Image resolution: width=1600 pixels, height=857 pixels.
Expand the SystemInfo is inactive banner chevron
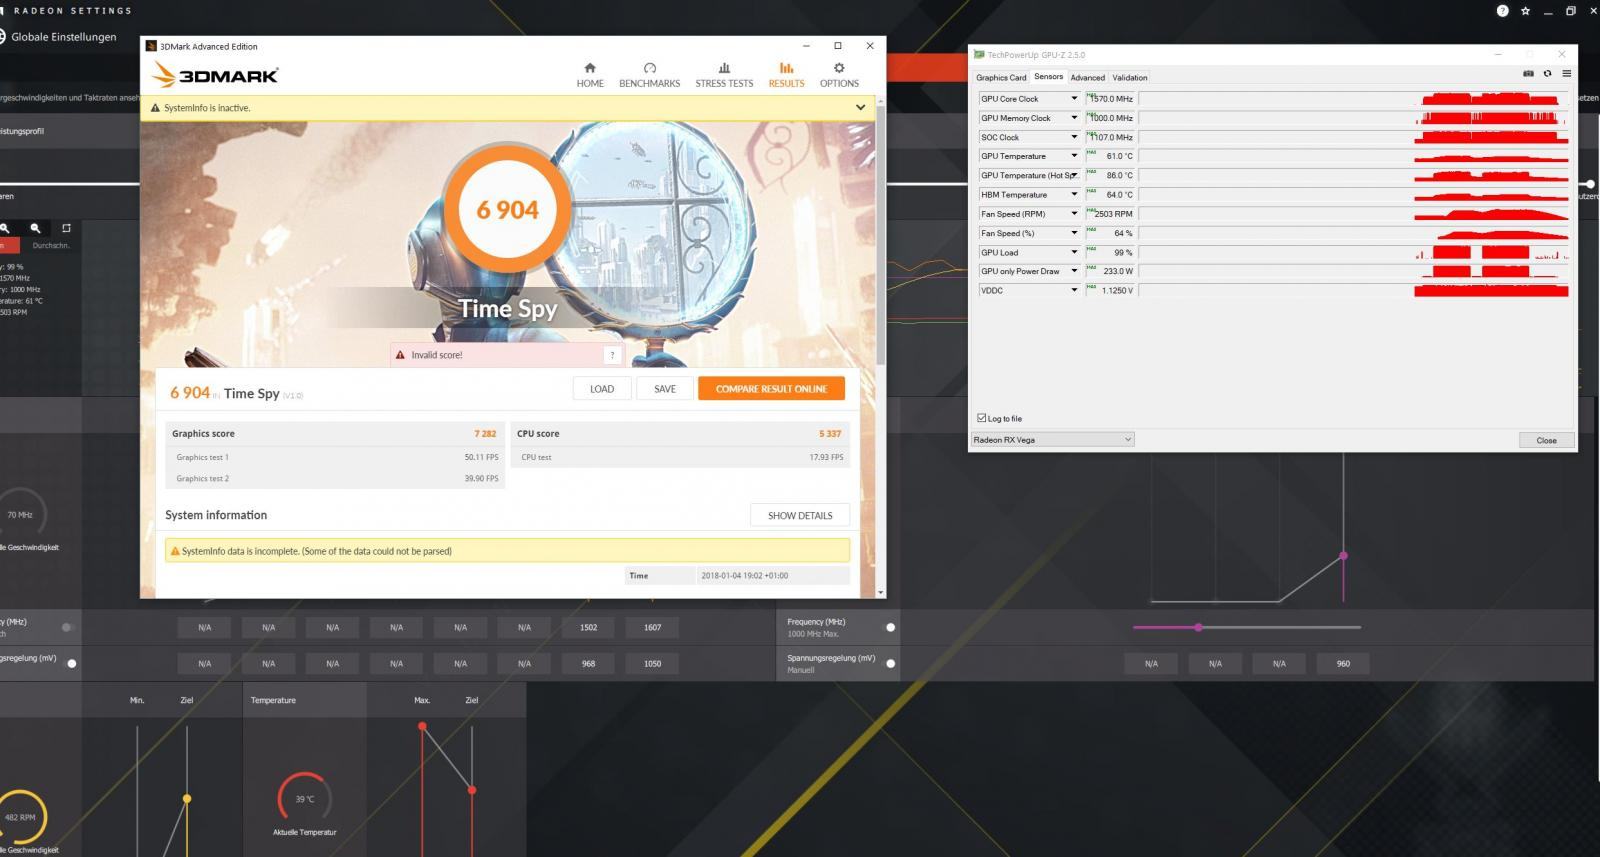(860, 107)
